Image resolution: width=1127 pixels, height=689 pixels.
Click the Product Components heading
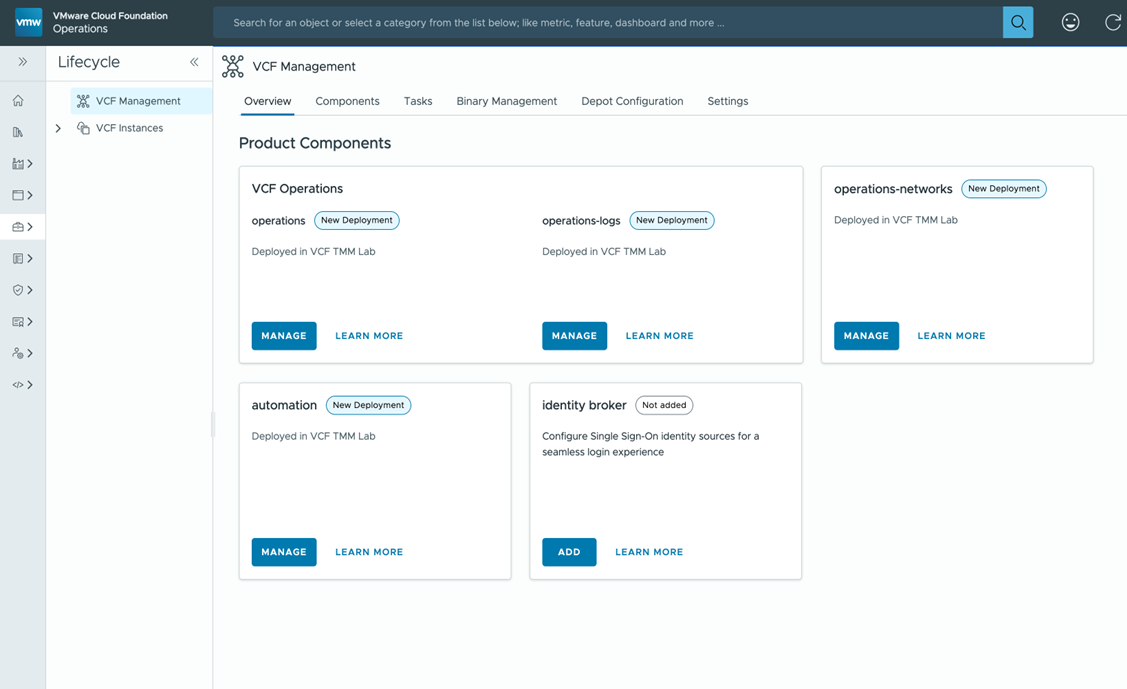pyautogui.click(x=315, y=143)
